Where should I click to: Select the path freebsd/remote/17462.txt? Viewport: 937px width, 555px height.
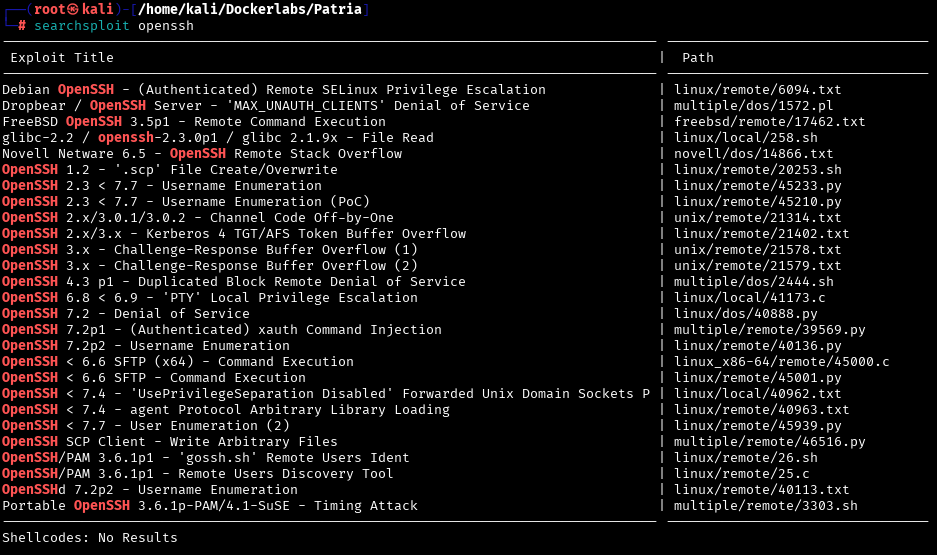[x=769, y=122]
